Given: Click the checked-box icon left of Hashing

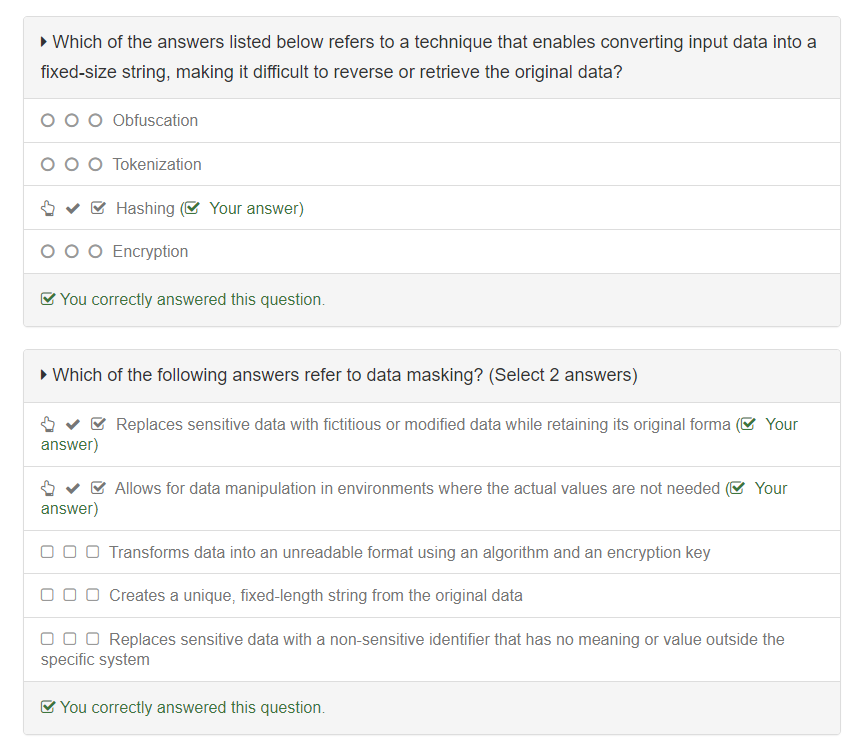Looking at the screenshot, I should [97, 208].
